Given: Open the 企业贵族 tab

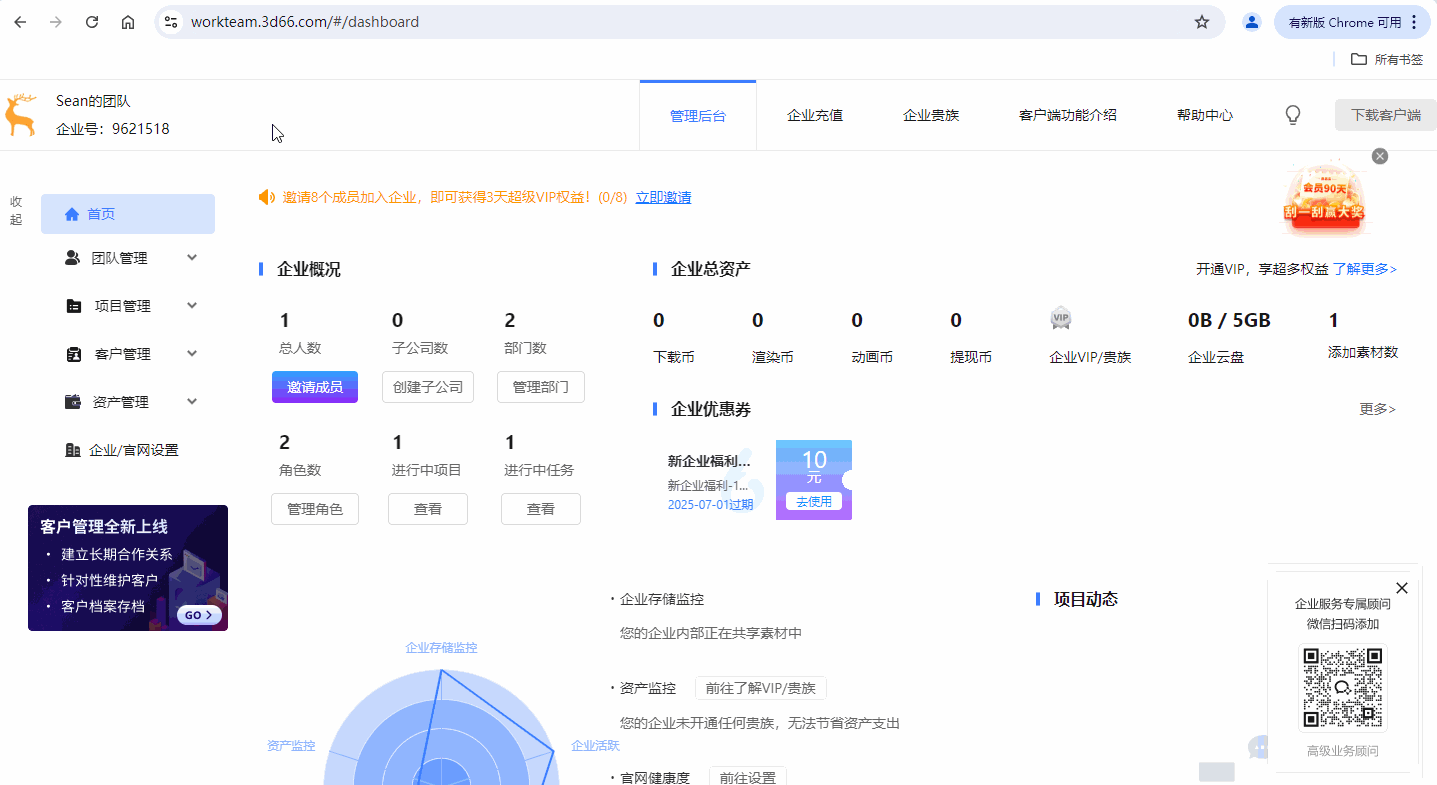Looking at the screenshot, I should click(931, 115).
